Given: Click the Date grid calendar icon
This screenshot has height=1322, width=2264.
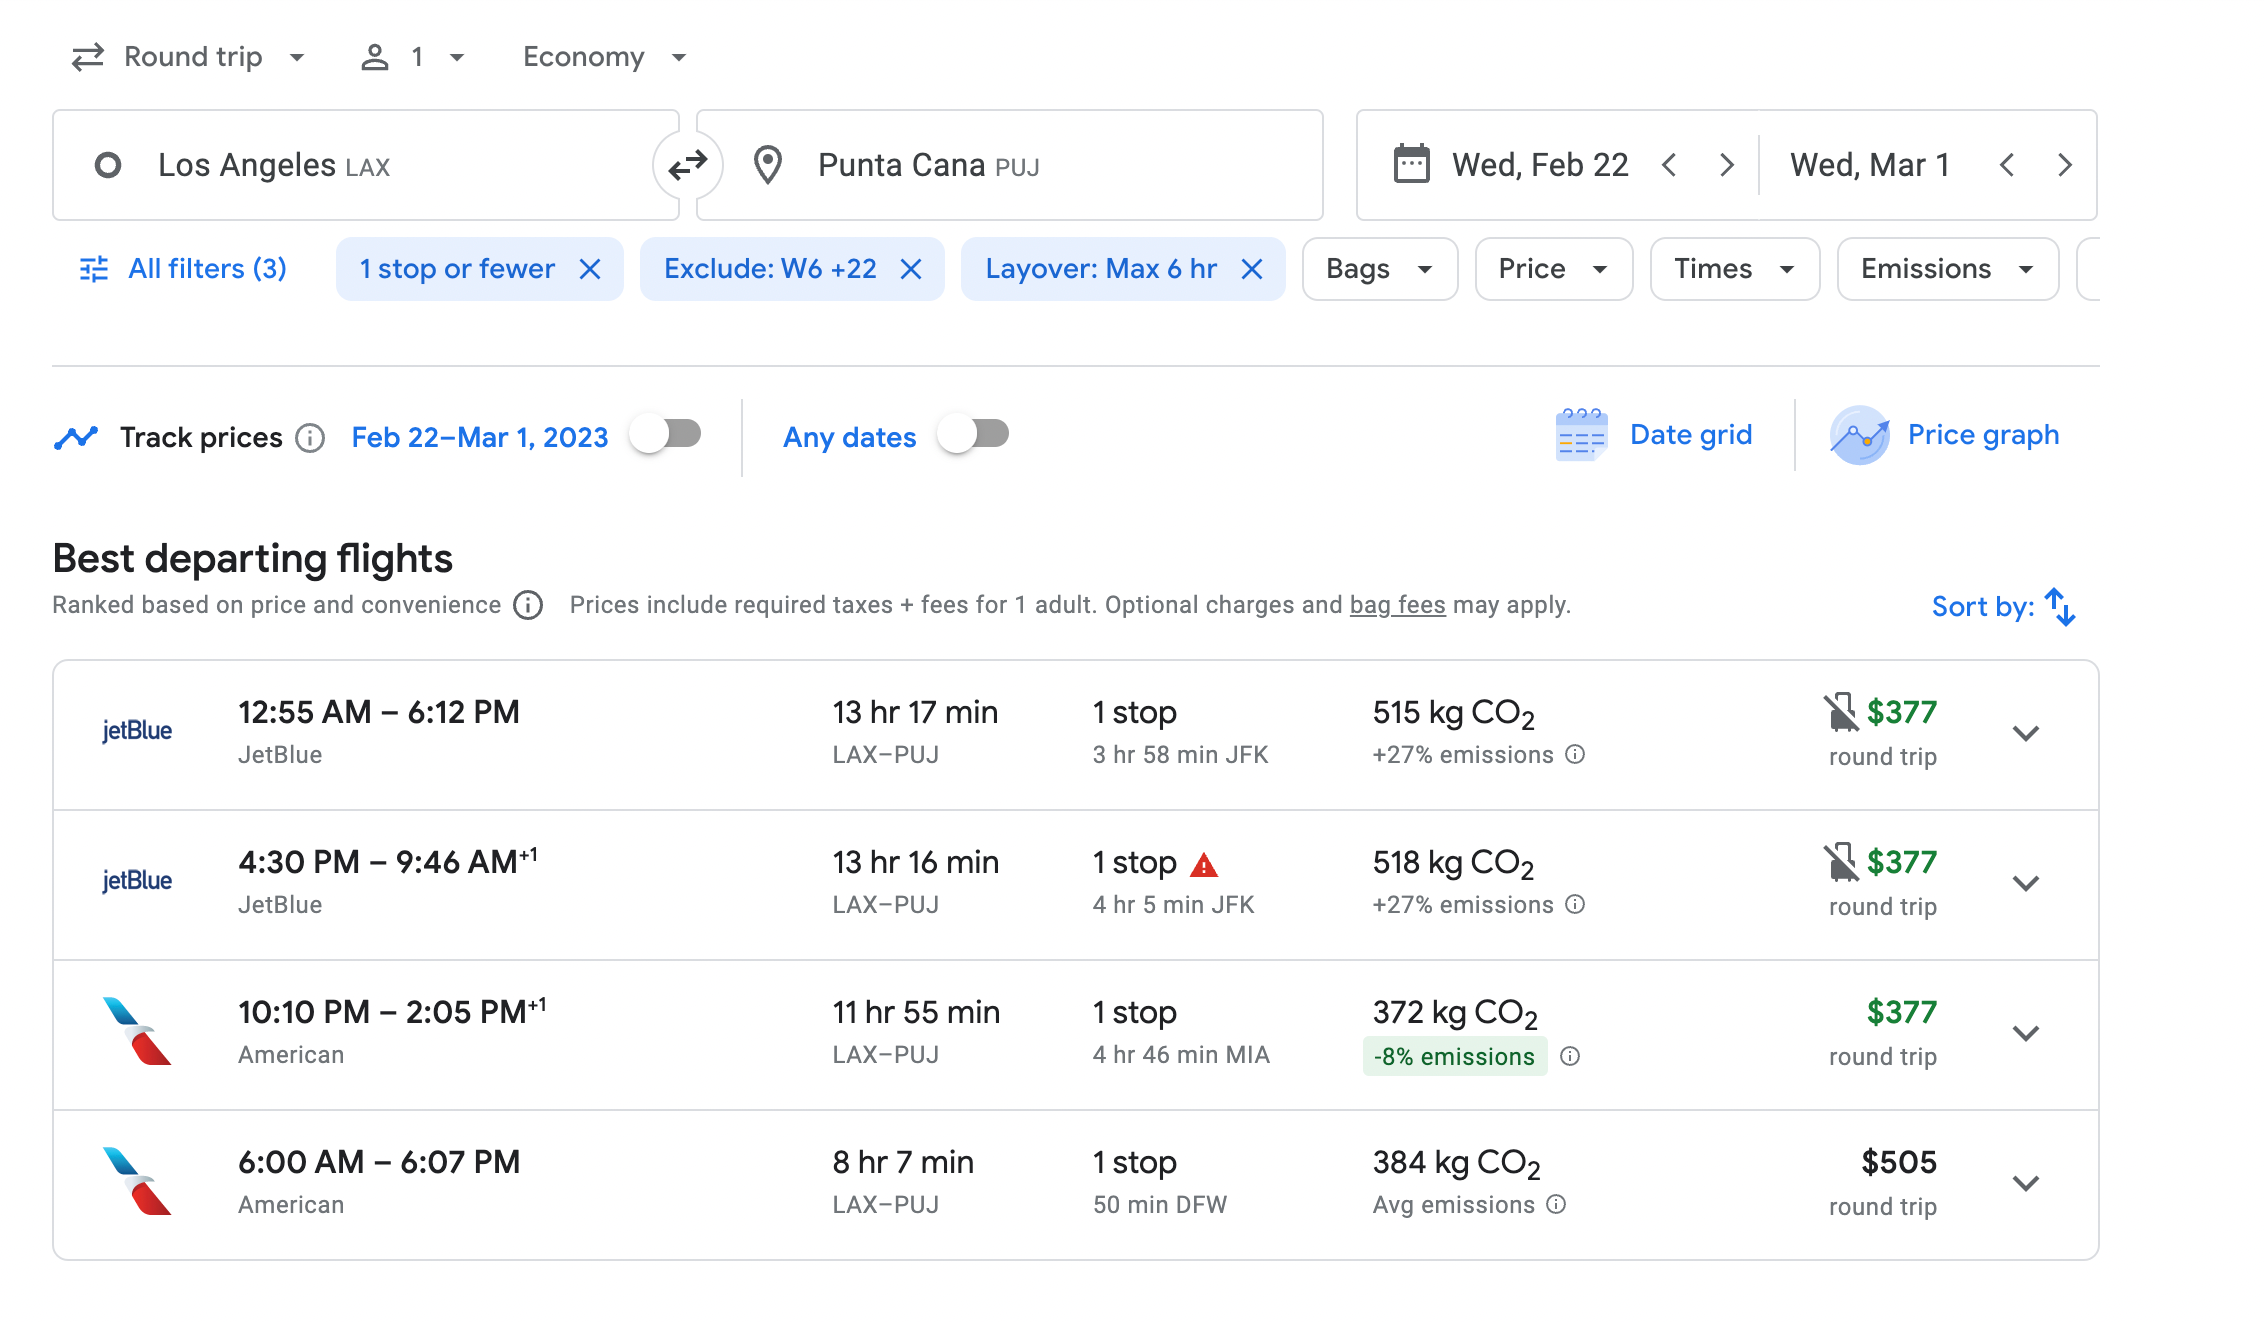Looking at the screenshot, I should [x=1581, y=435].
